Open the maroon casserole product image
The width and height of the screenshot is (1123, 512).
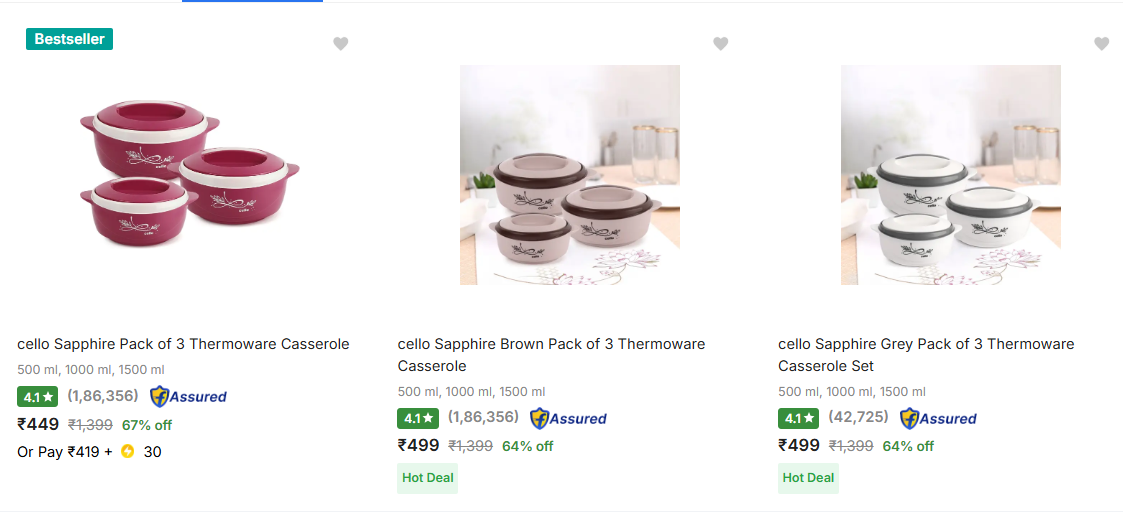[189, 175]
